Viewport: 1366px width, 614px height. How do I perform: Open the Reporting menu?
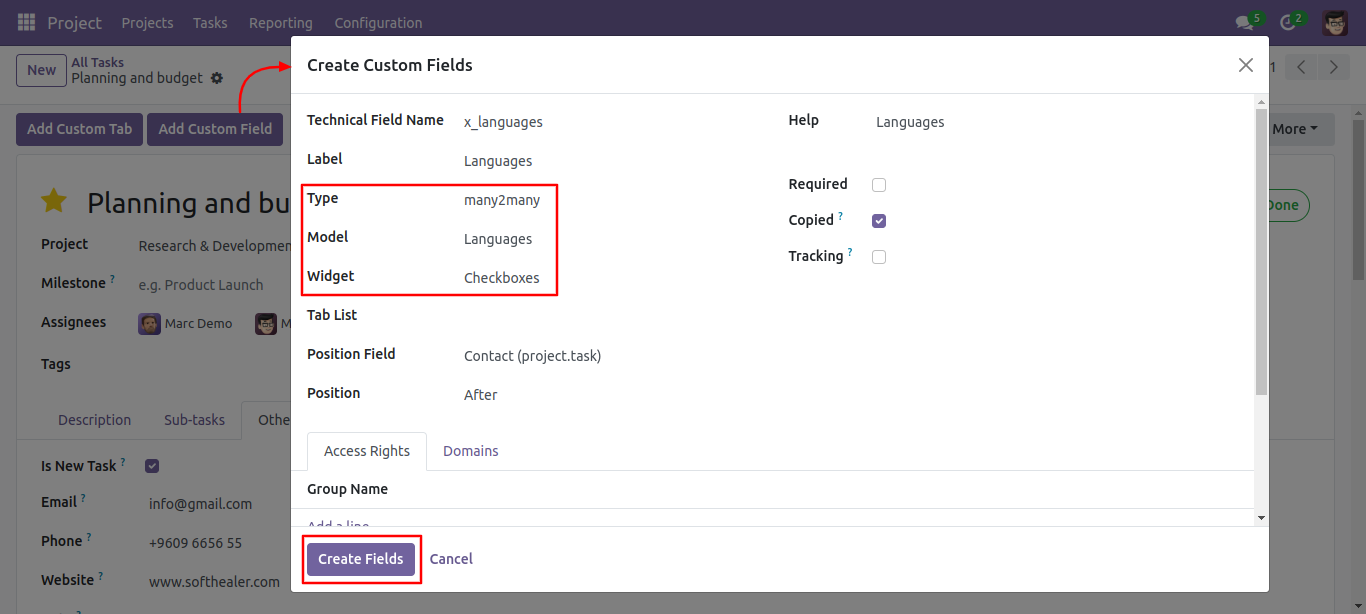click(280, 22)
